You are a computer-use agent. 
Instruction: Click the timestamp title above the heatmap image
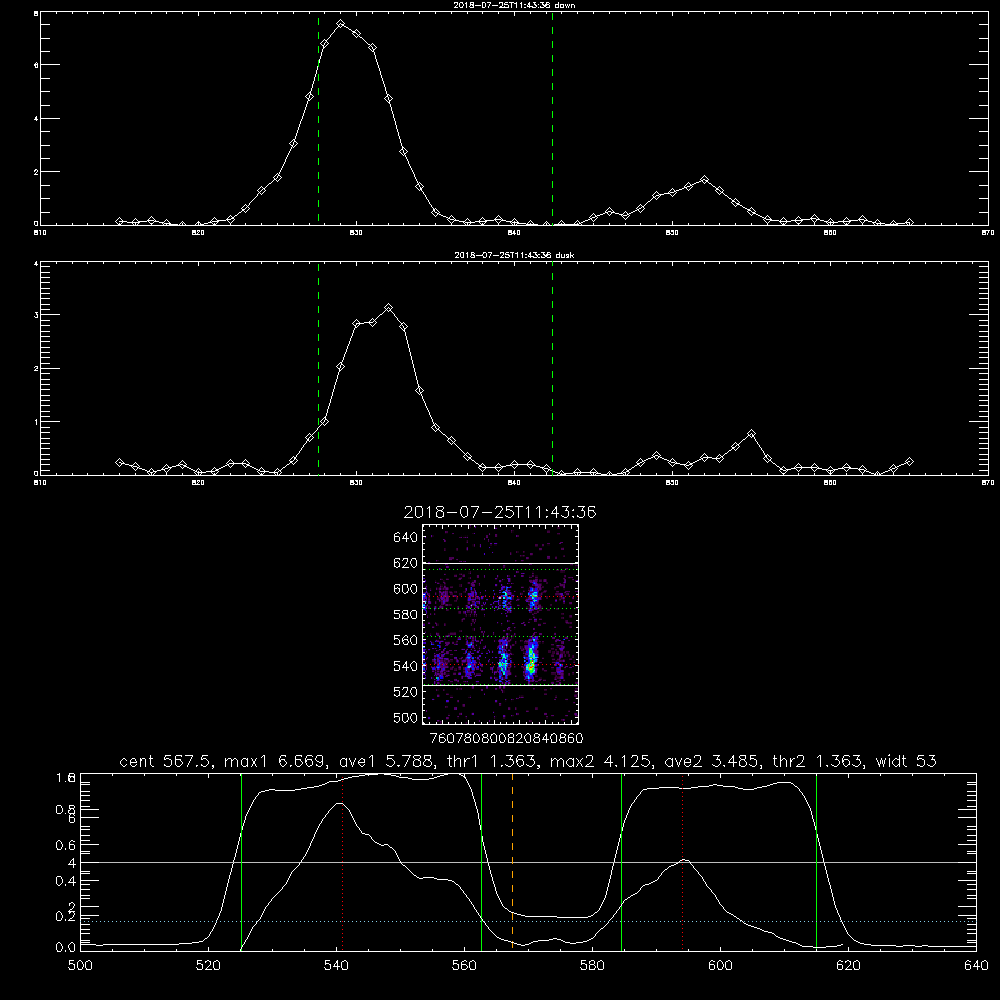500,512
